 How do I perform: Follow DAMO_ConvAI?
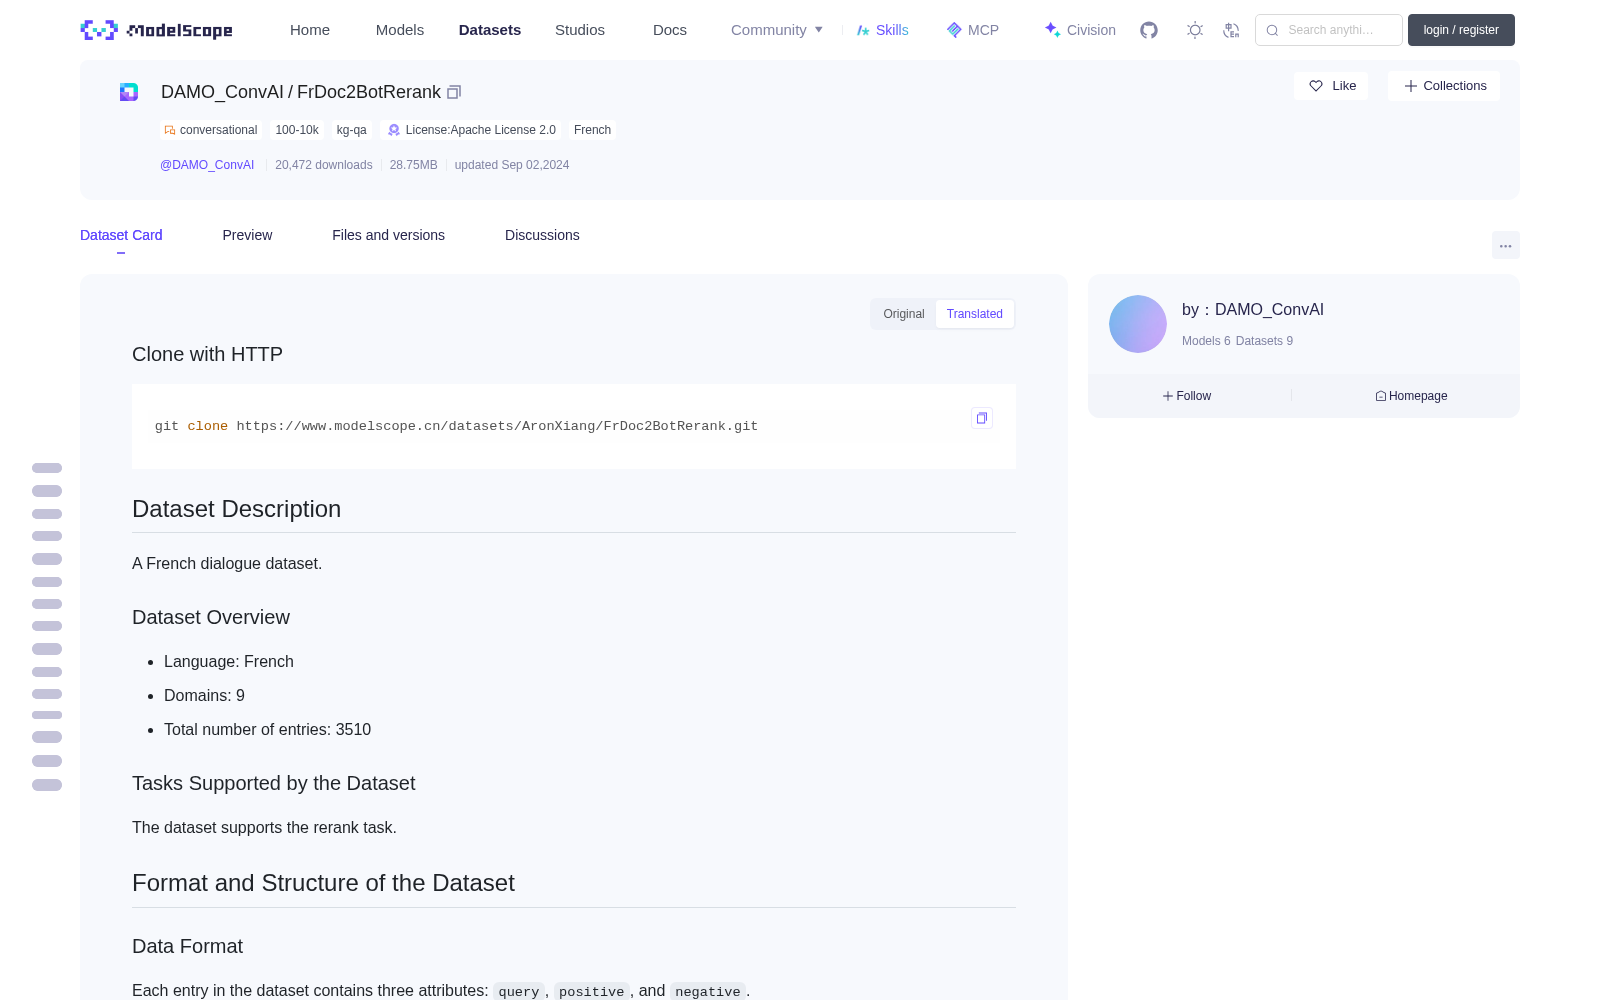tap(1187, 396)
